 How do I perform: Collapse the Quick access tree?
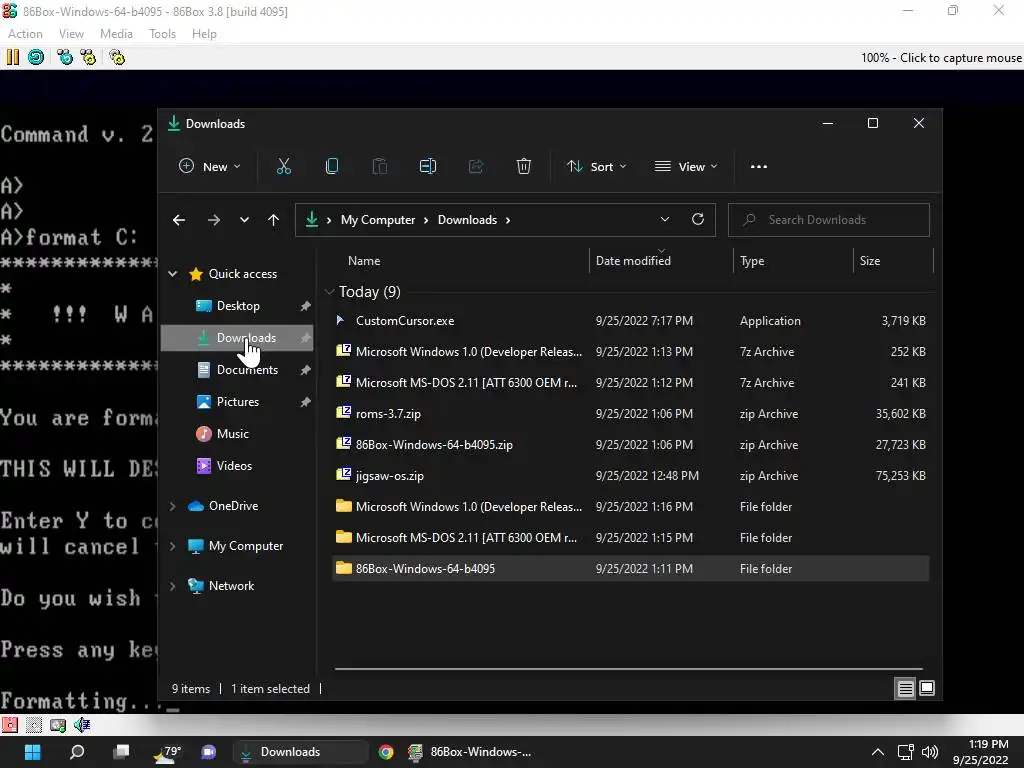172,274
